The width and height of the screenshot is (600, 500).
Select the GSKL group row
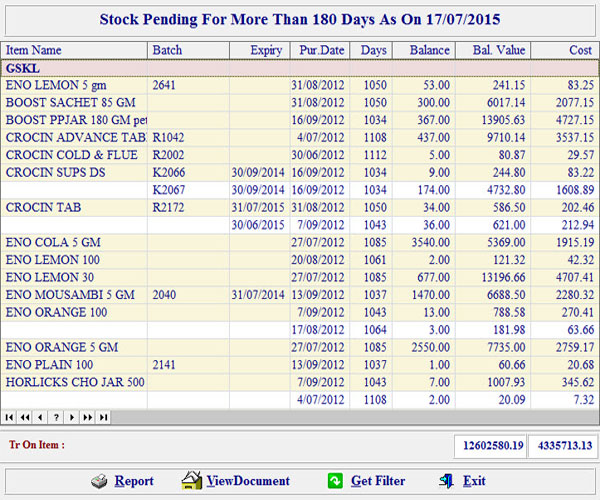click(x=300, y=68)
